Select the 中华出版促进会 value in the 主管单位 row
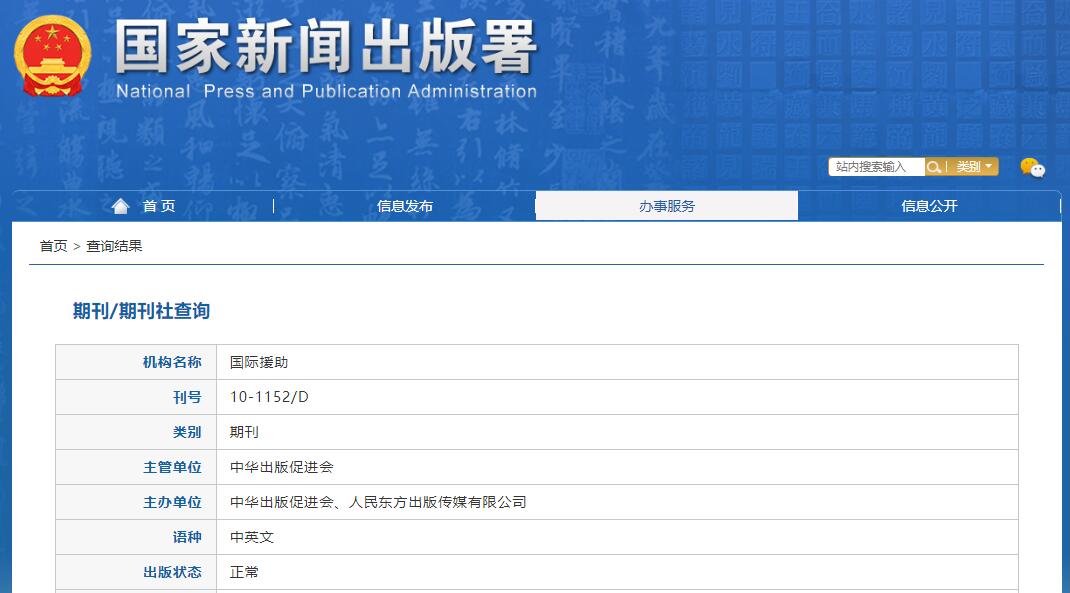Screen dimensions: 1070x593 281,467
